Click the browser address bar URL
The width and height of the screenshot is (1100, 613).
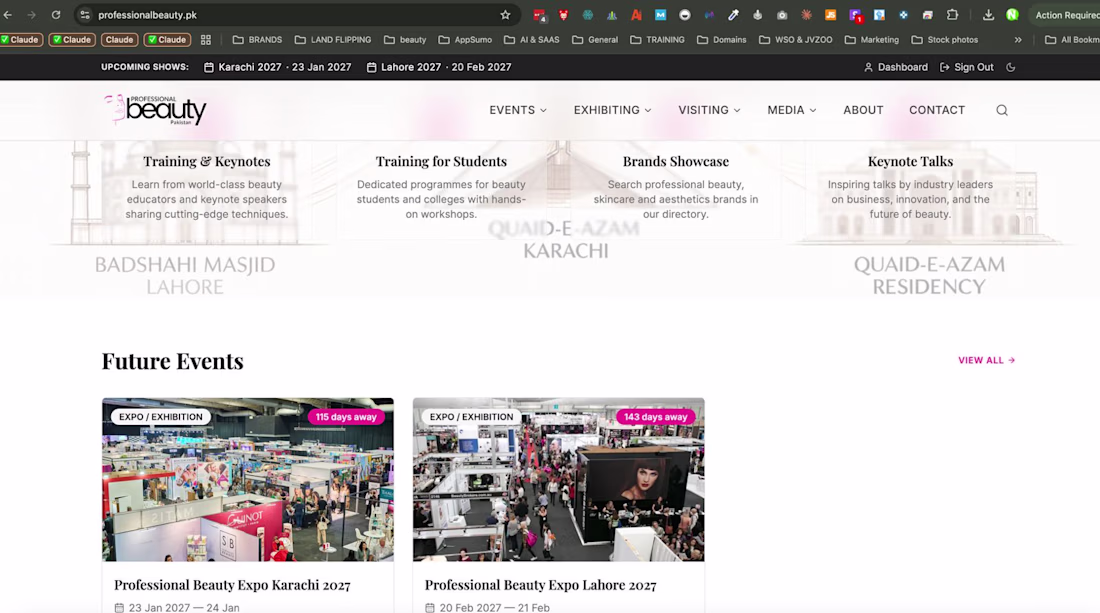click(147, 15)
